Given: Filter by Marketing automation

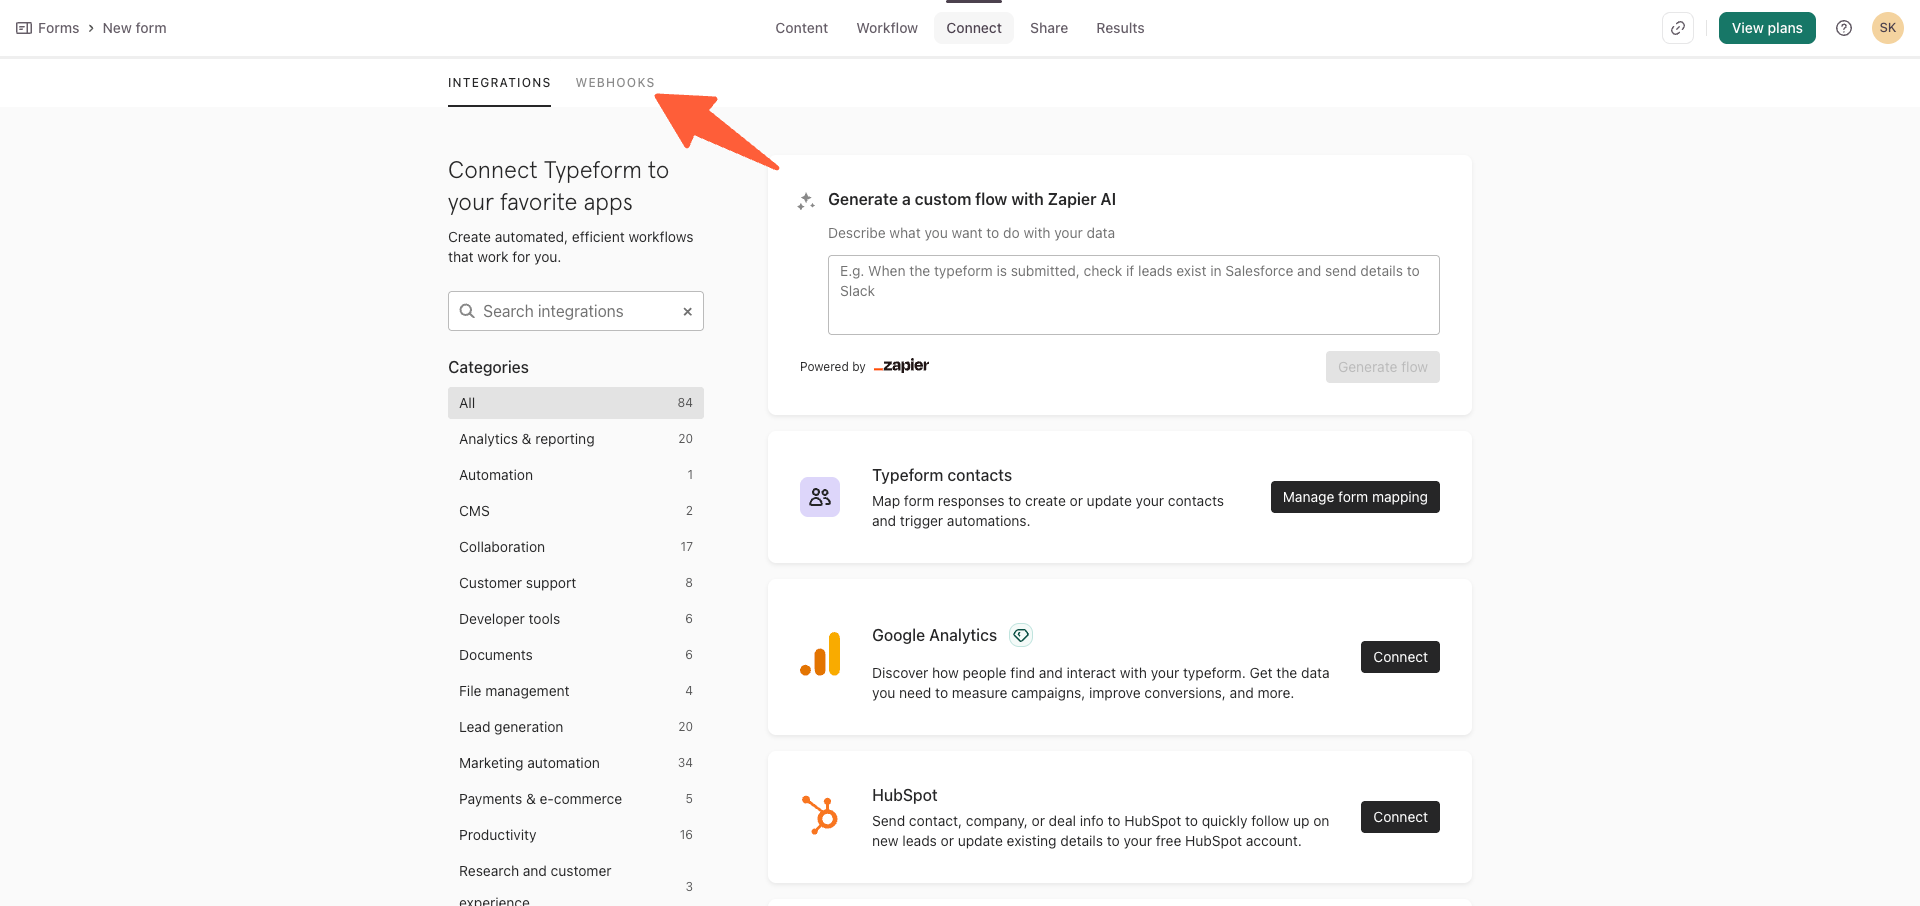Looking at the screenshot, I should tap(576, 763).
